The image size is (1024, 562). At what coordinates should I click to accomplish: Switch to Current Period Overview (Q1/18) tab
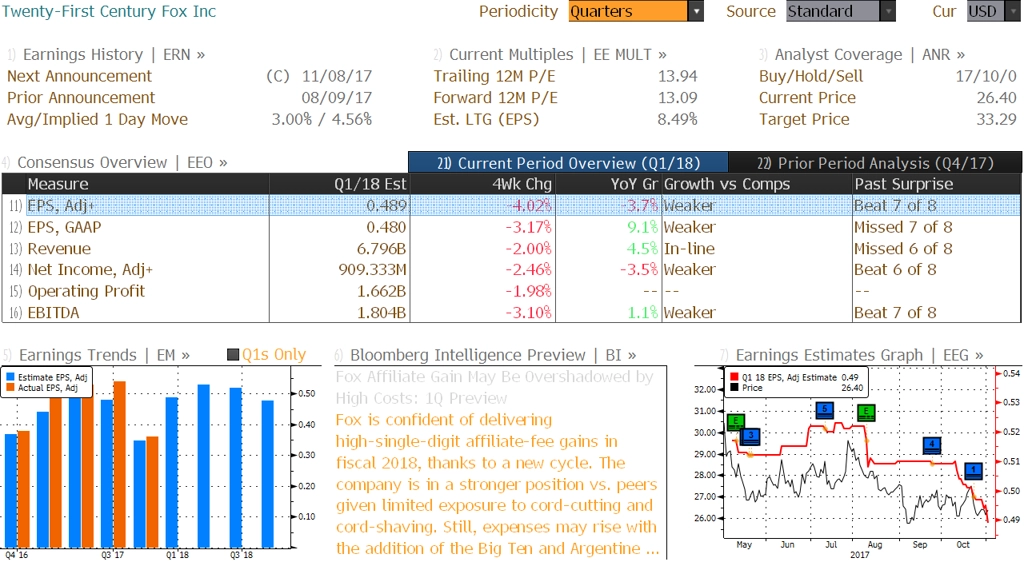coord(568,163)
